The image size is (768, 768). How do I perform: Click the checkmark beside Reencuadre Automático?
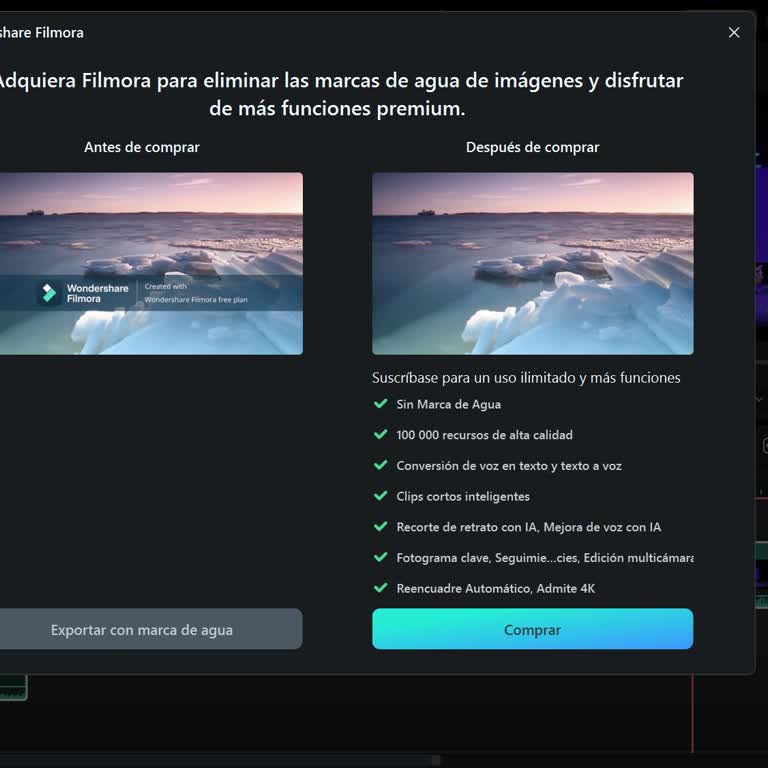[x=381, y=587]
